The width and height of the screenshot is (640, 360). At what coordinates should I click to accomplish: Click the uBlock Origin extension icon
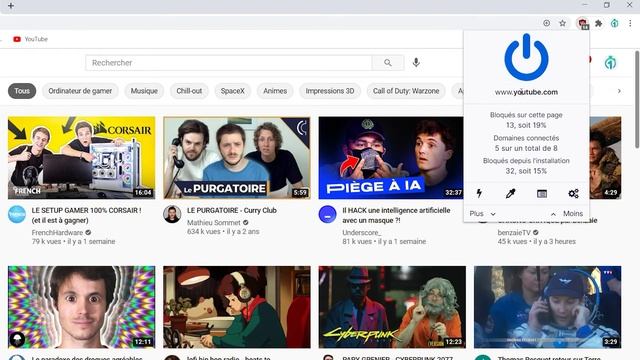(x=582, y=23)
